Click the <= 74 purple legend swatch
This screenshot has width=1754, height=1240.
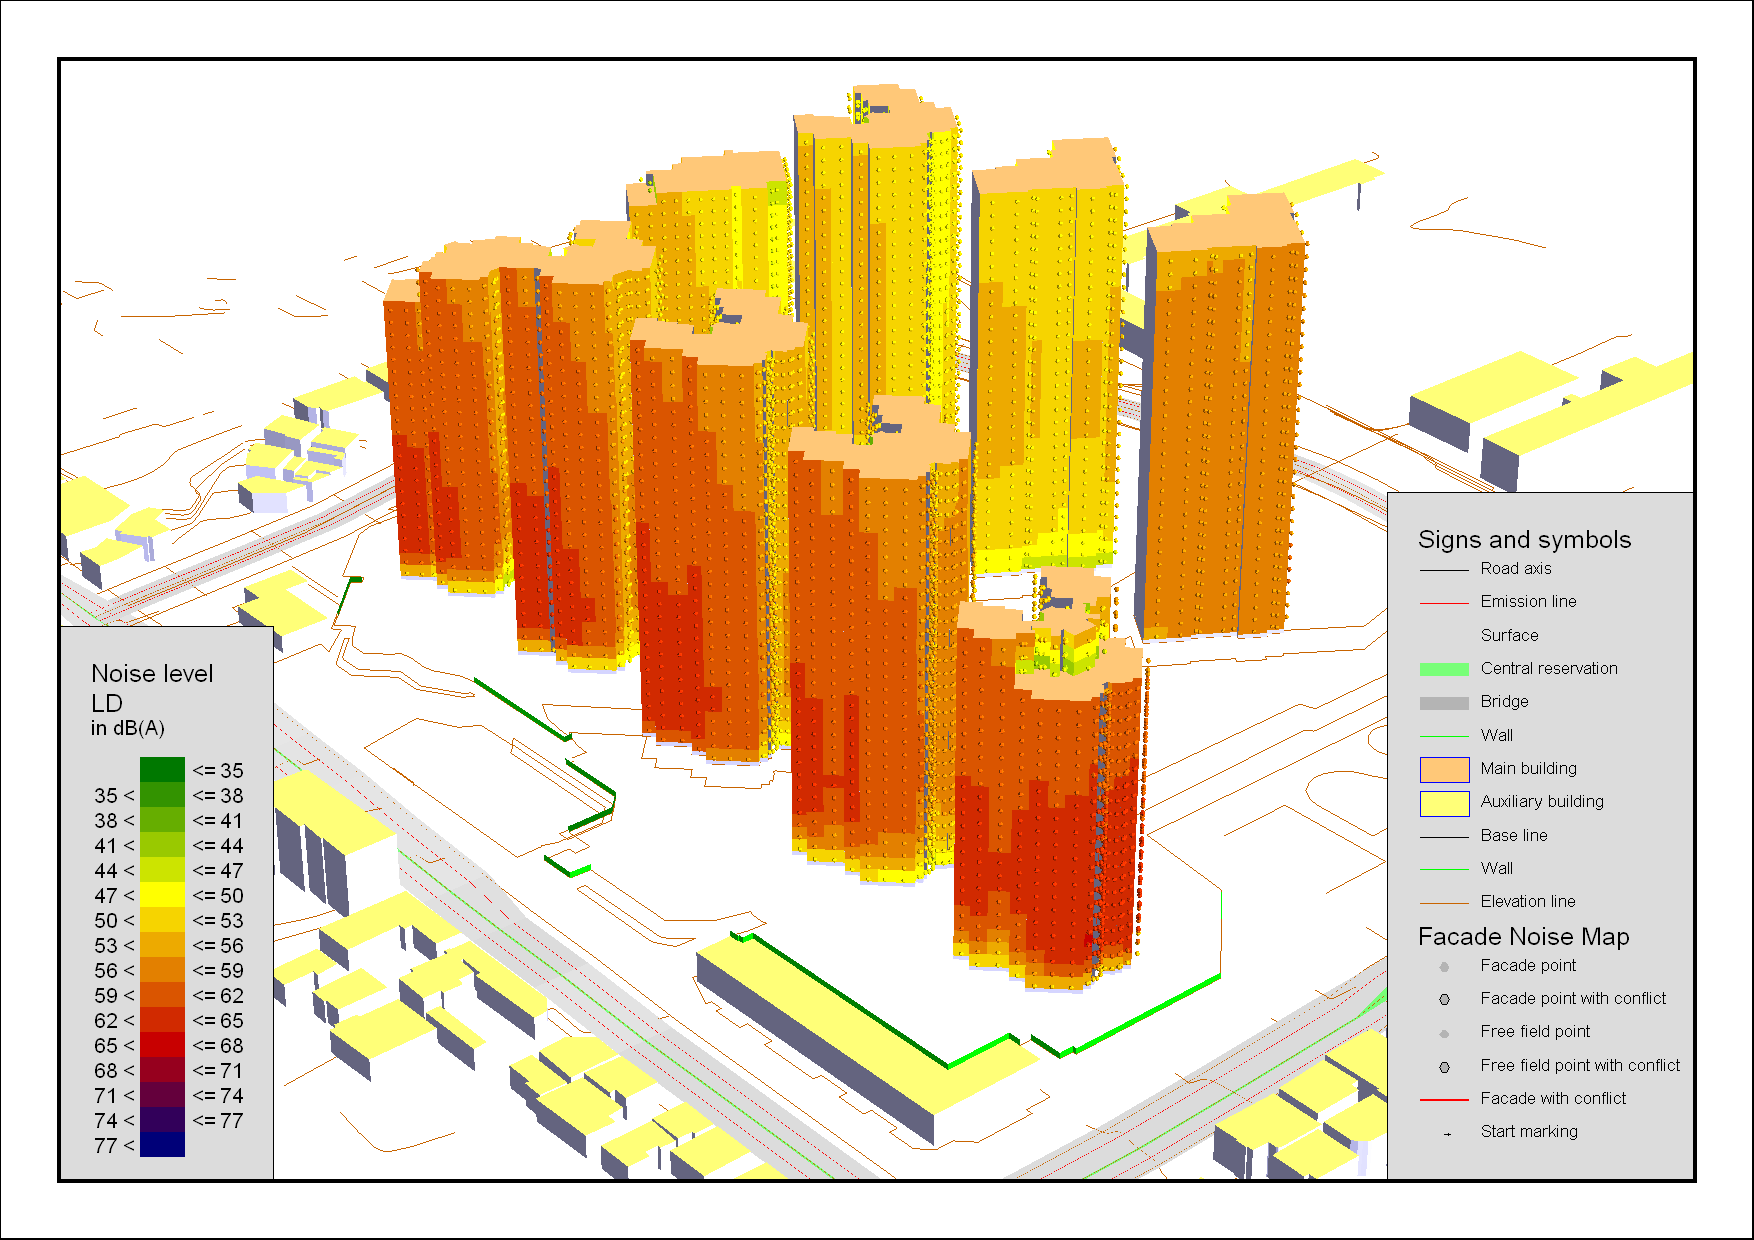point(162,1094)
